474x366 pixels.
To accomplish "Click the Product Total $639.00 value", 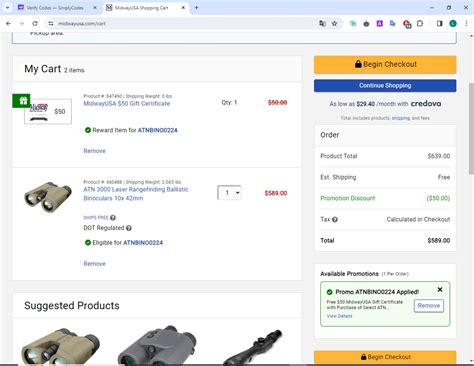I will tap(439, 156).
